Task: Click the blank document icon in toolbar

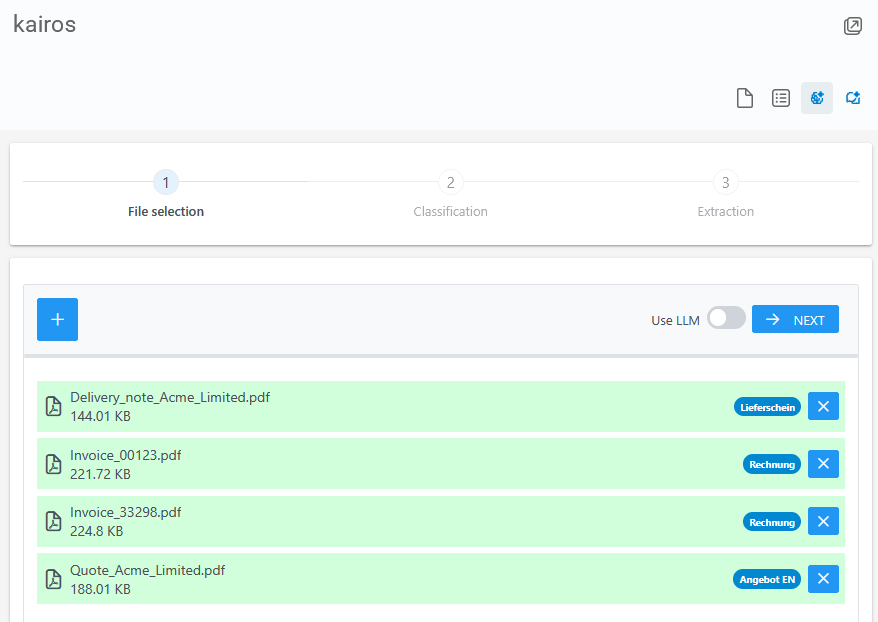Action: point(745,98)
